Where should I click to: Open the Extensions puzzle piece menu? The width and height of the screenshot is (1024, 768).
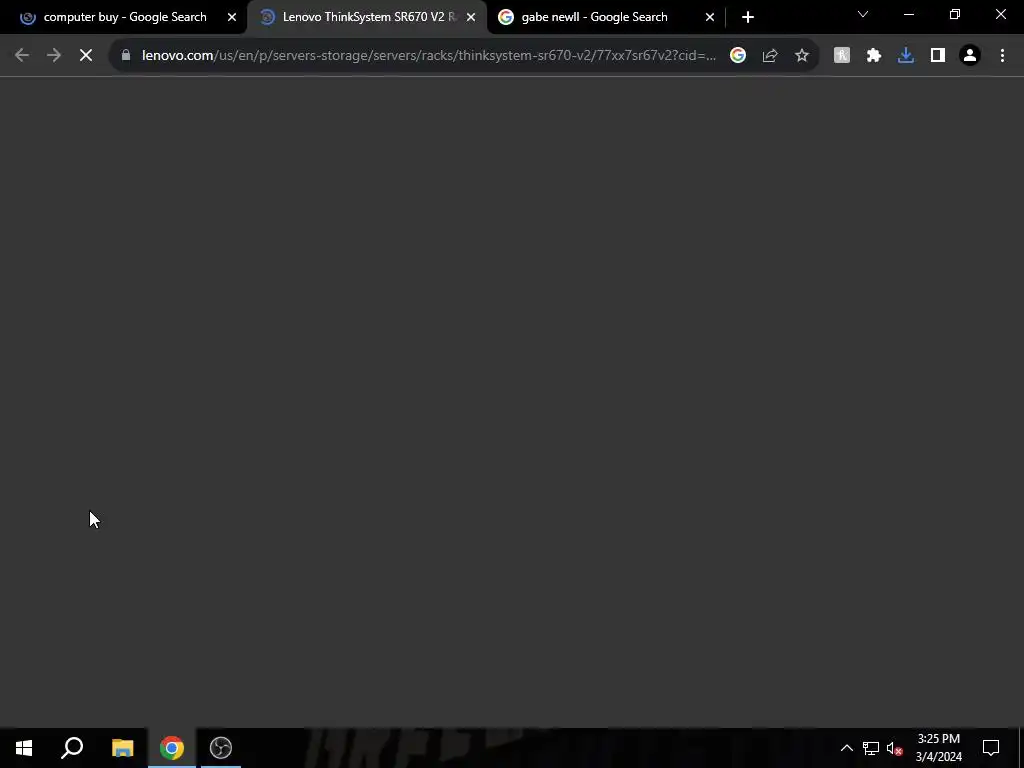coord(874,56)
